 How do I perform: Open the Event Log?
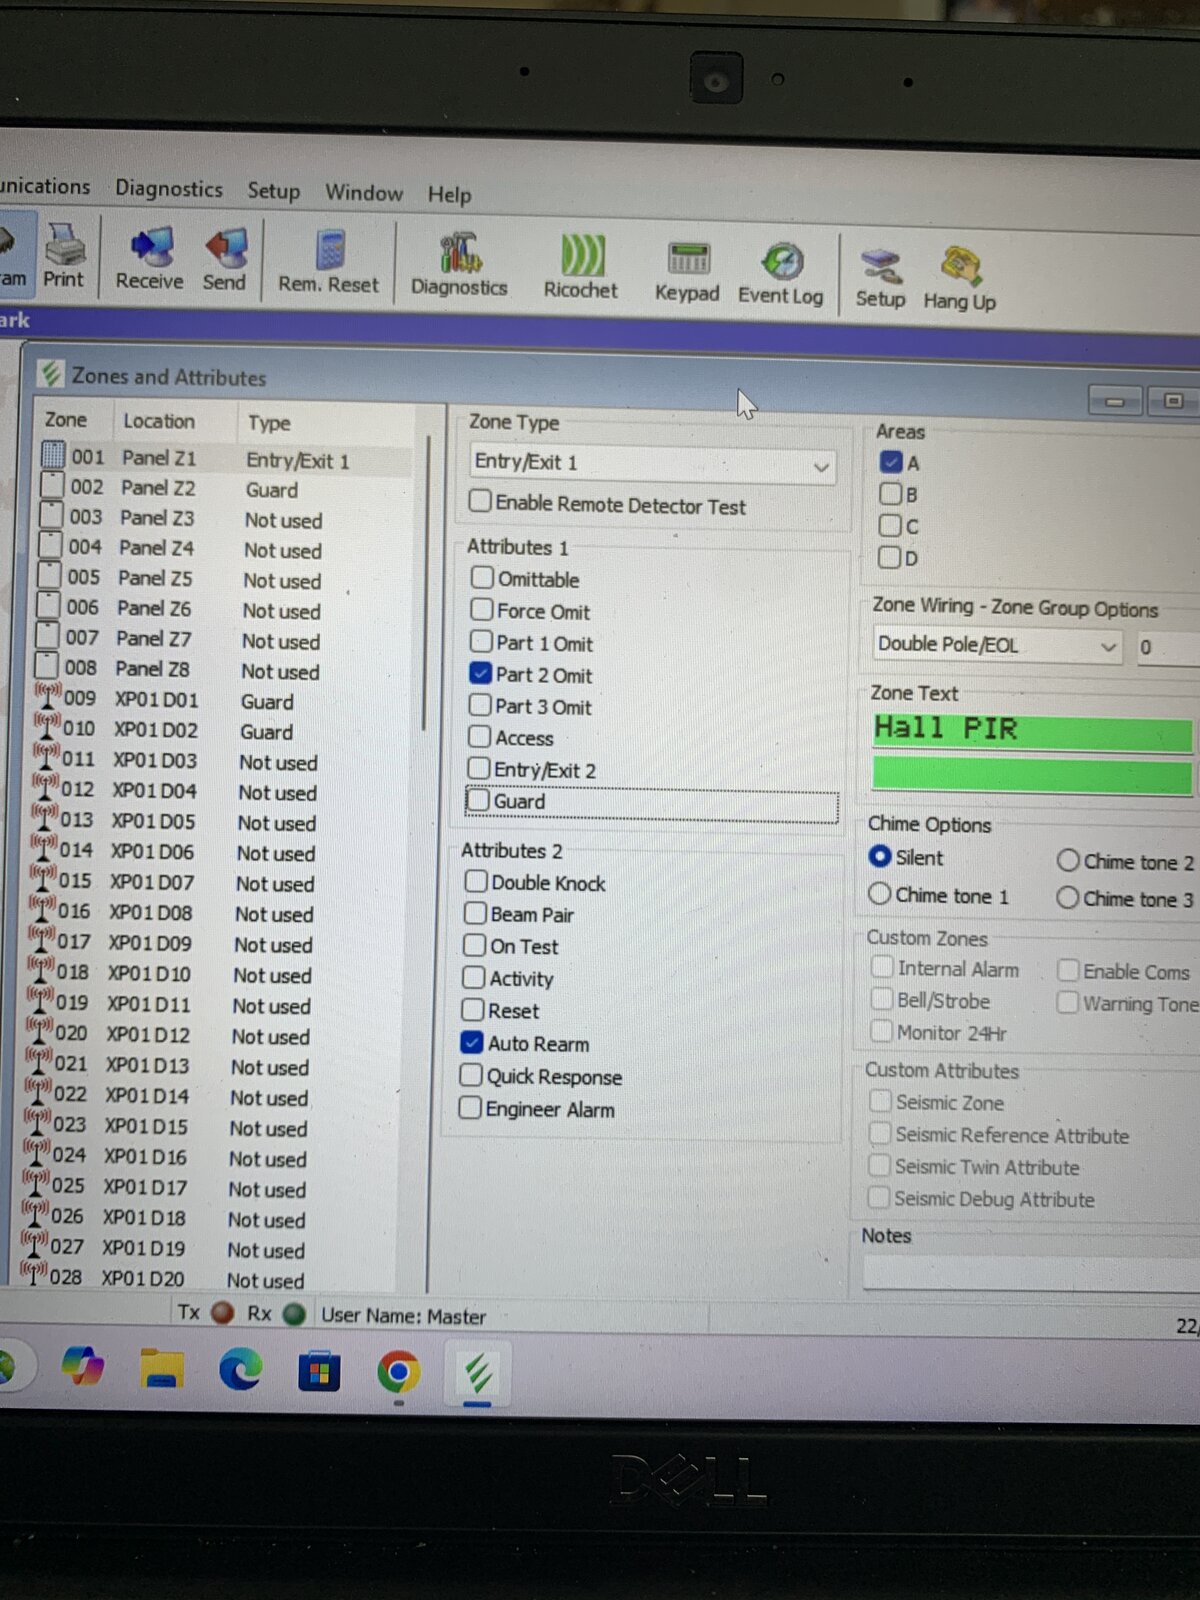781,272
